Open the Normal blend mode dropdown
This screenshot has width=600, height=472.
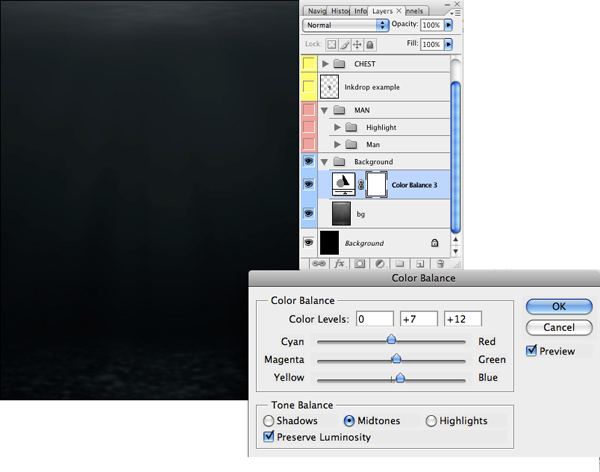click(x=346, y=24)
